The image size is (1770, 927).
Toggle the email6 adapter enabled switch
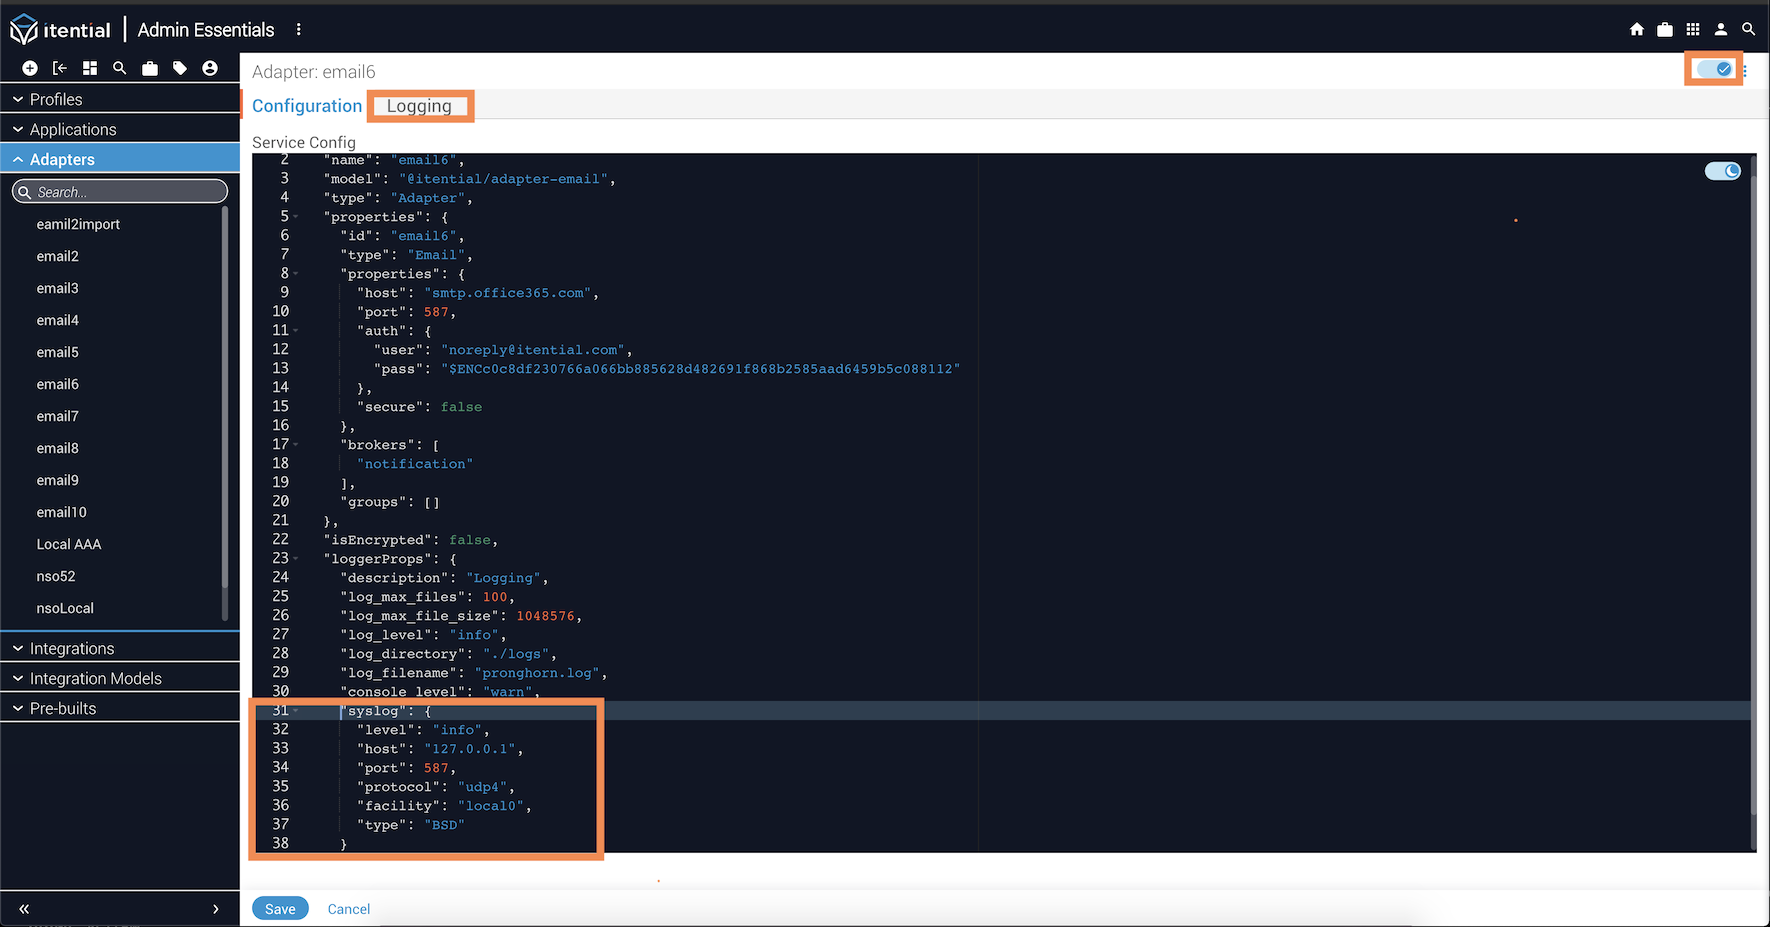click(1716, 69)
